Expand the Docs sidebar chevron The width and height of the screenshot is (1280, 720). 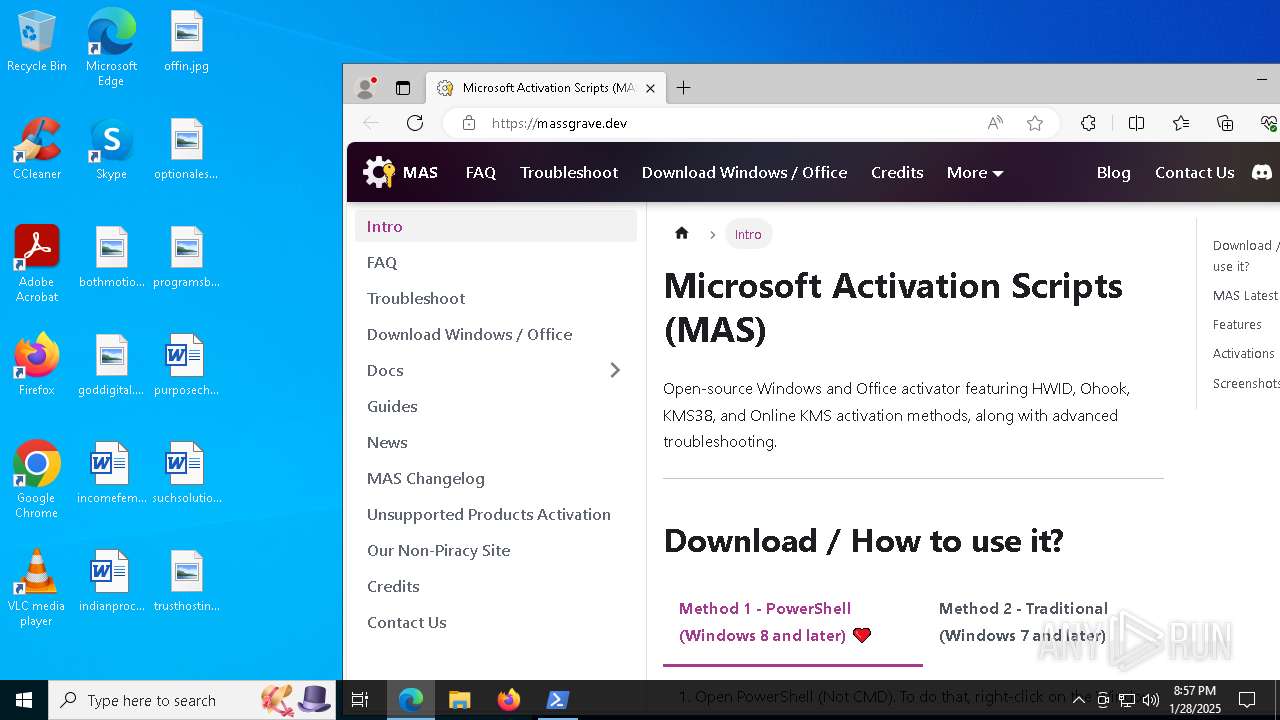click(615, 370)
